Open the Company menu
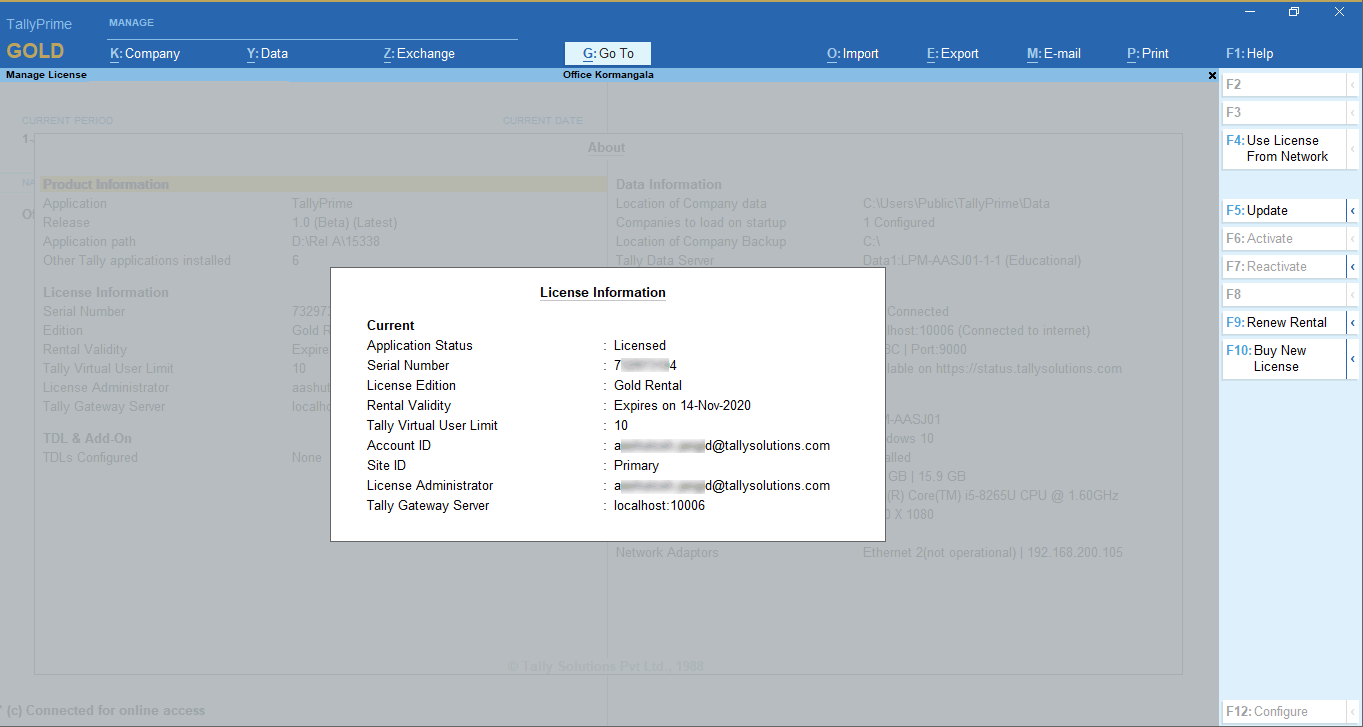Screen dimensions: 1363x727 pyautogui.click(x=145, y=54)
